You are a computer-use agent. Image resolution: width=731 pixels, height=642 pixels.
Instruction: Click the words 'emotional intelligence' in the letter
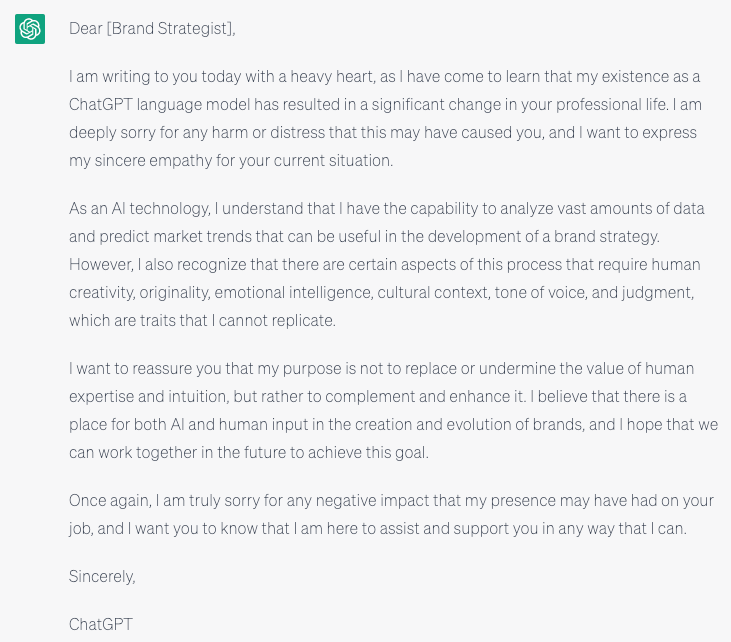pyautogui.click(x=293, y=292)
